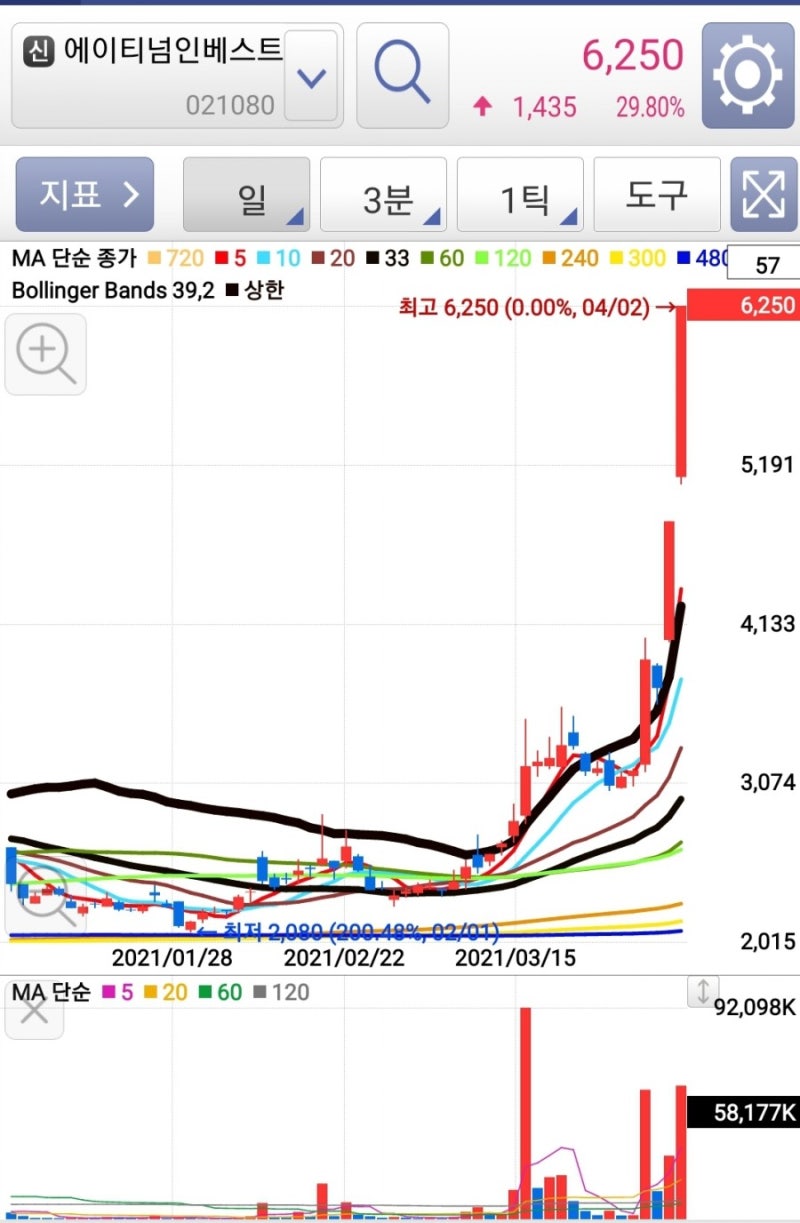Image resolution: width=800 pixels, height=1223 pixels.
Task: Open the 지표 indicators menu
Action: (85, 195)
